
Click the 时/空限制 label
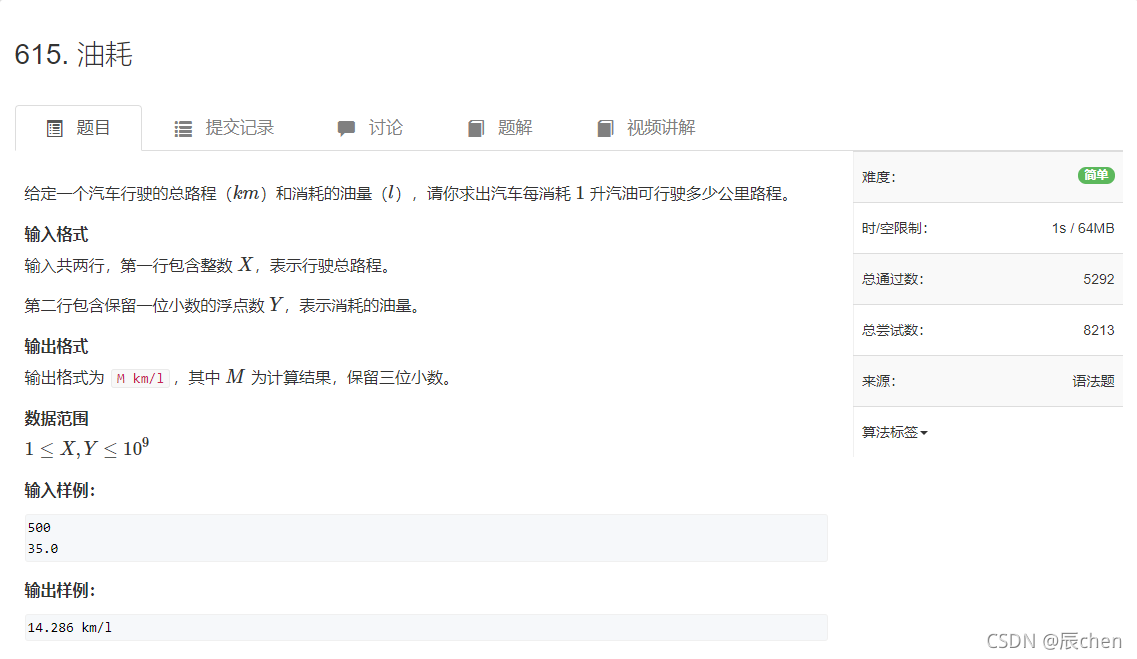click(894, 228)
